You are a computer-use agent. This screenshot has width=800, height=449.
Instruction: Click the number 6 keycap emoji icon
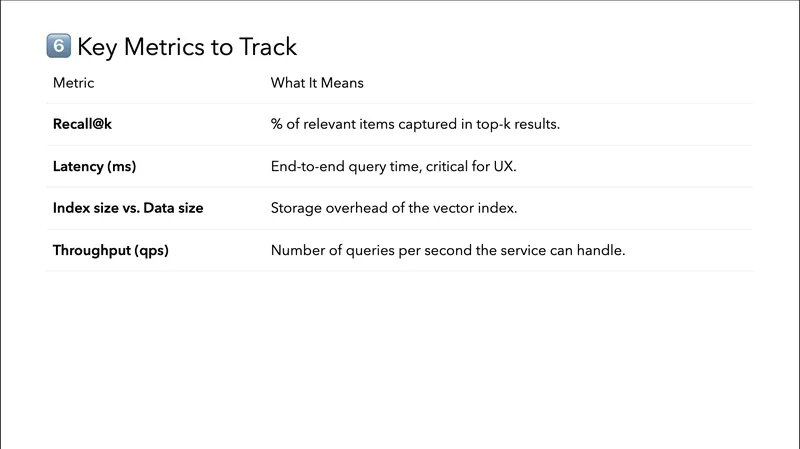pyautogui.click(x=58, y=46)
